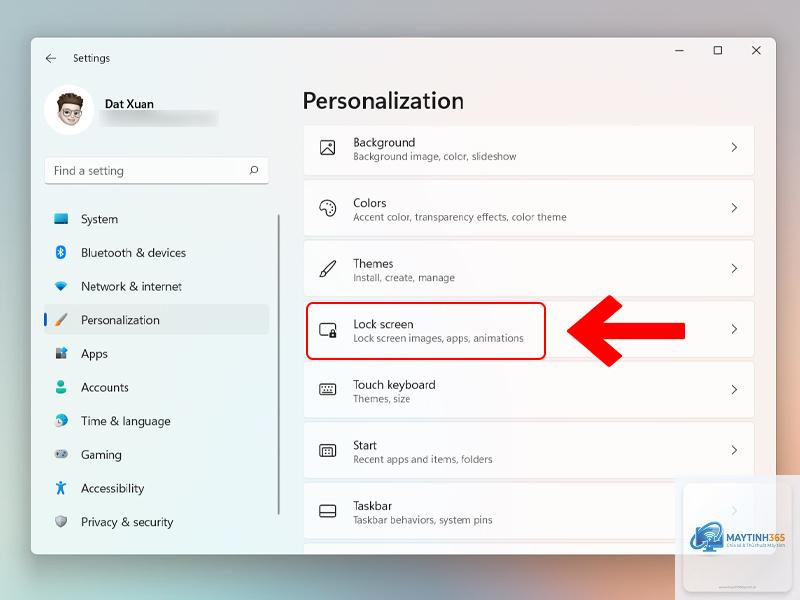Go to Bluetooth & devices label
This screenshot has height=600, width=800.
coord(133,253)
